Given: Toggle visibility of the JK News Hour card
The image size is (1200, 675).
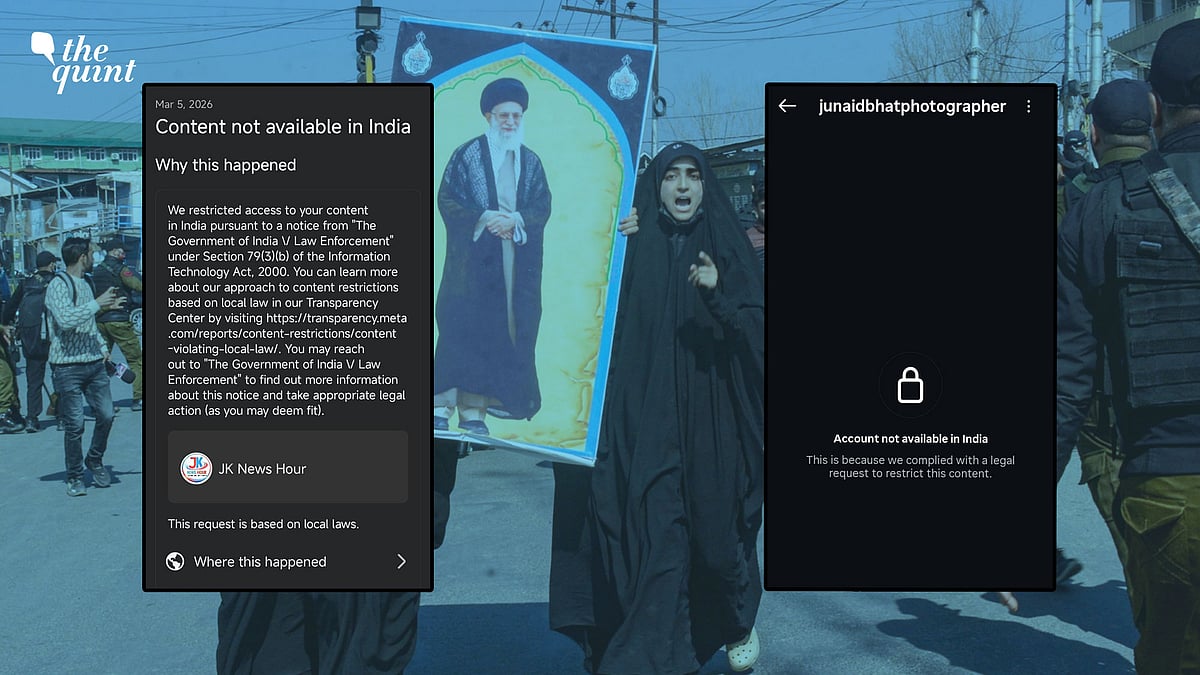Looking at the screenshot, I should 287,466.
